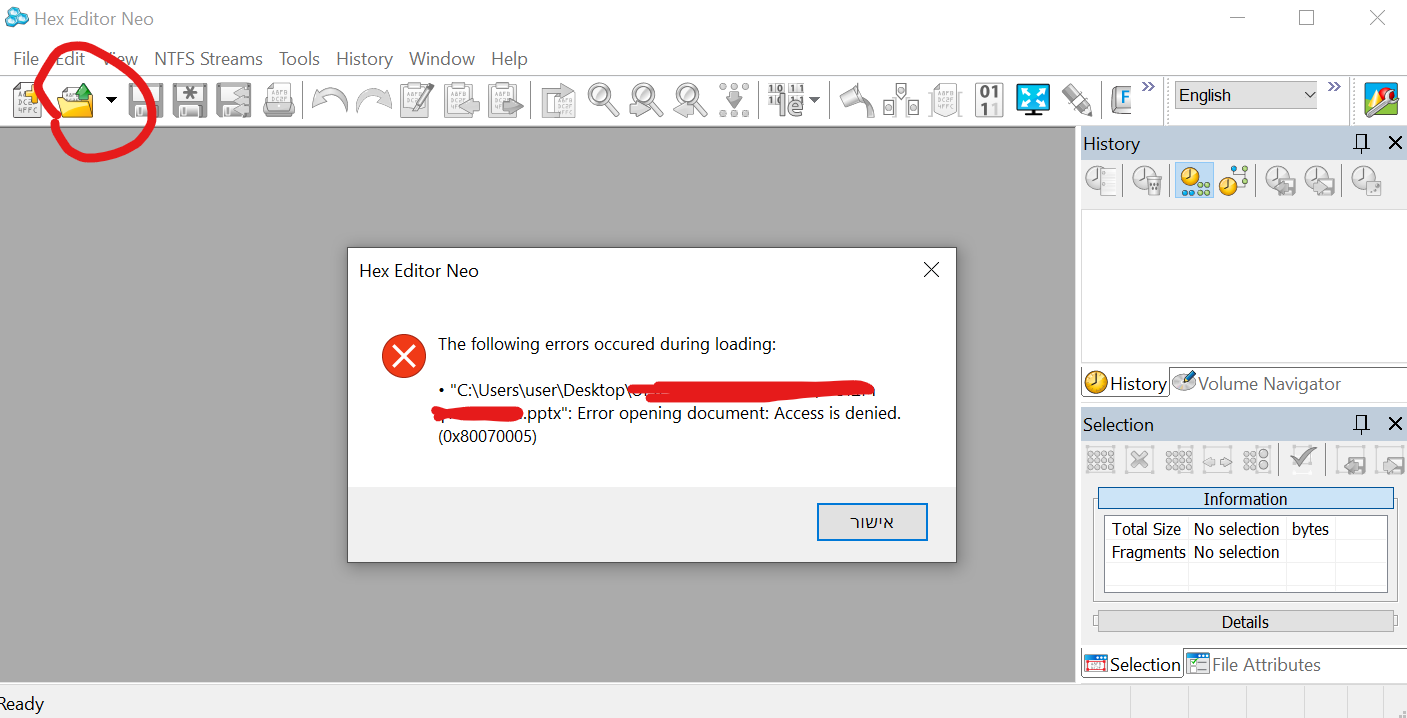
Task: Click the purge history trash icon
Action: click(x=1147, y=181)
